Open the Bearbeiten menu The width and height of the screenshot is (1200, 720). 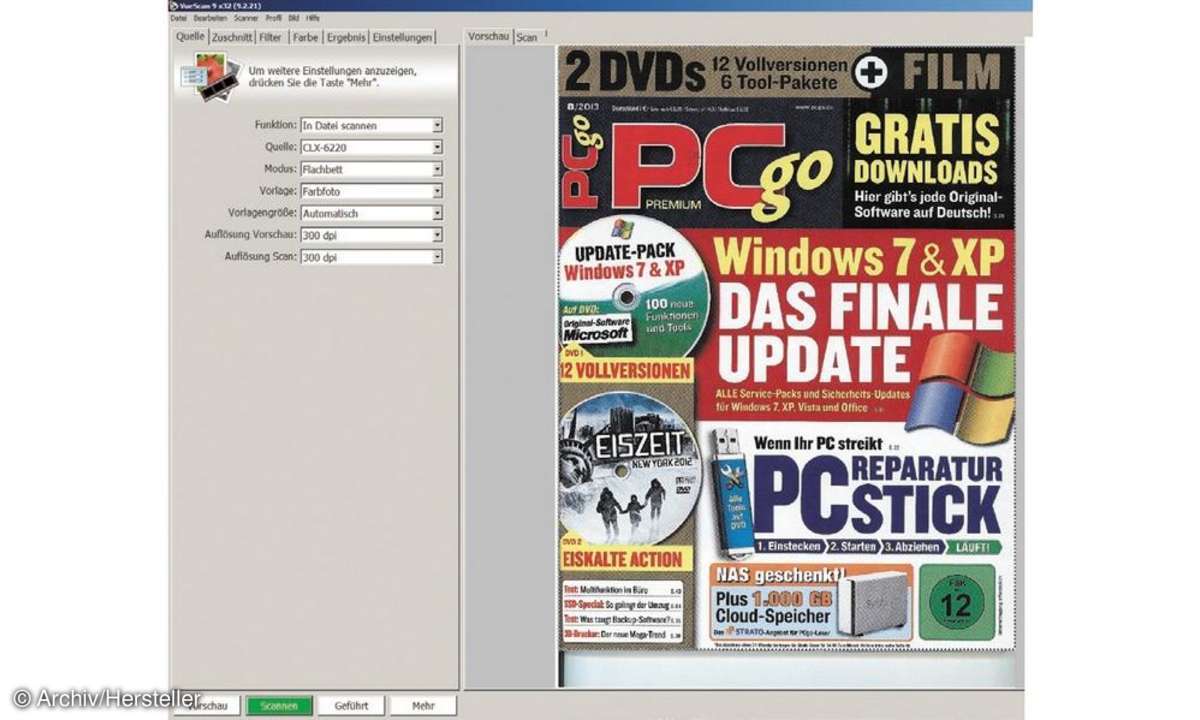[x=209, y=18]
